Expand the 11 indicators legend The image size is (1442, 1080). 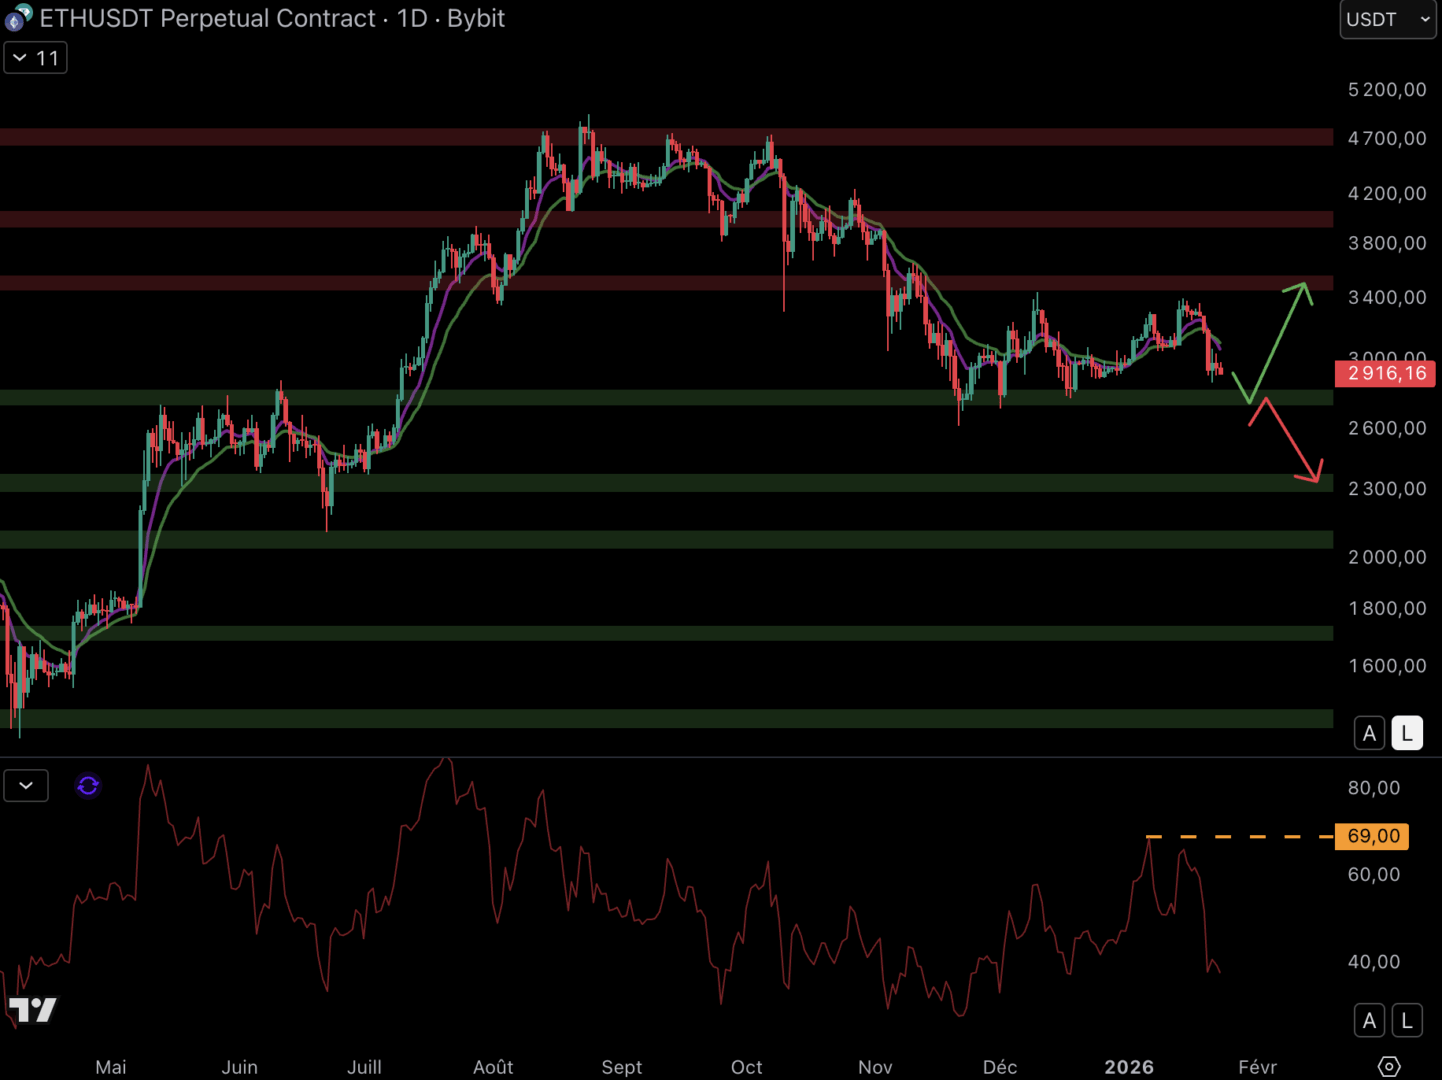pyautogui.click(x=36, y=58)
